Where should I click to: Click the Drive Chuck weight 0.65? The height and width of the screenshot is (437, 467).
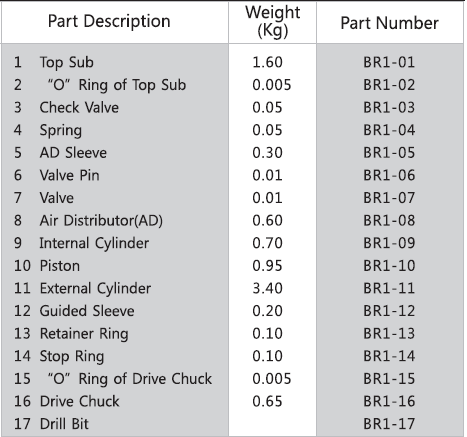coord(267,401)
